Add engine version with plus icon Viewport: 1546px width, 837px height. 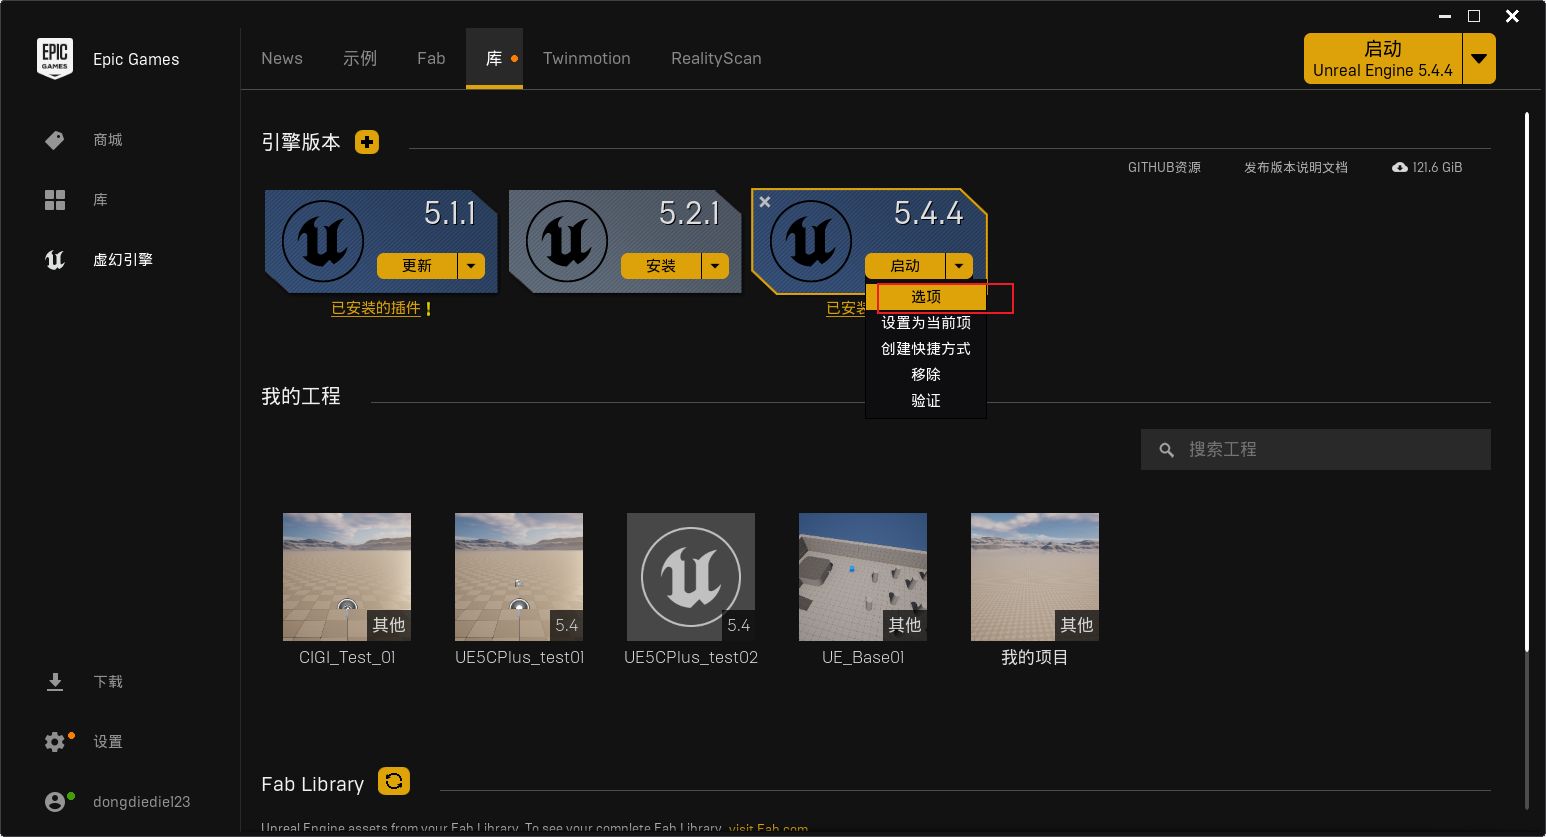(367, 142)
